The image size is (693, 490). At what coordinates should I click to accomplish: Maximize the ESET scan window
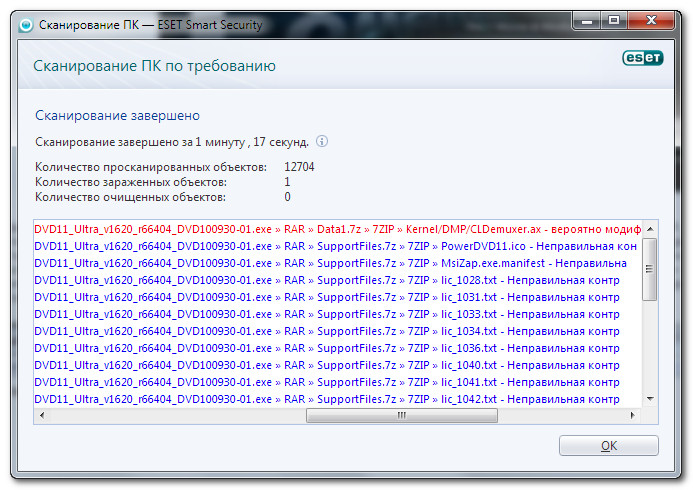(613, 20)
